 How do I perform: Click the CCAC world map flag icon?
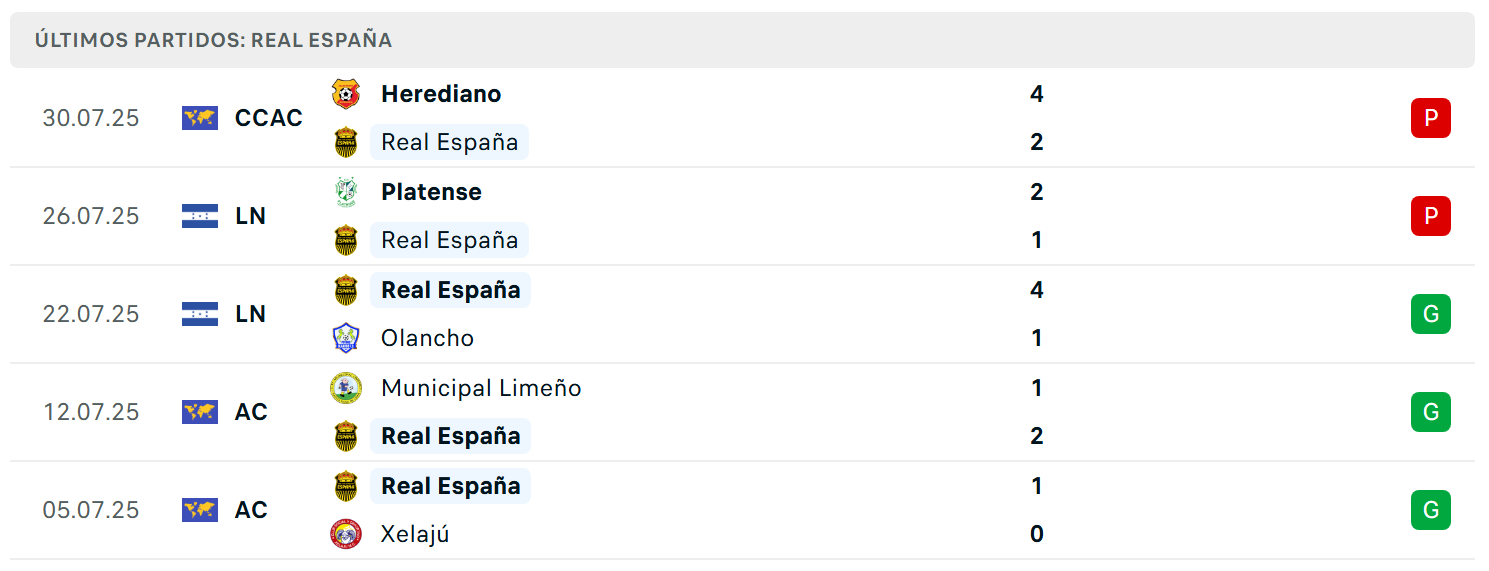[x=200, y=118]
